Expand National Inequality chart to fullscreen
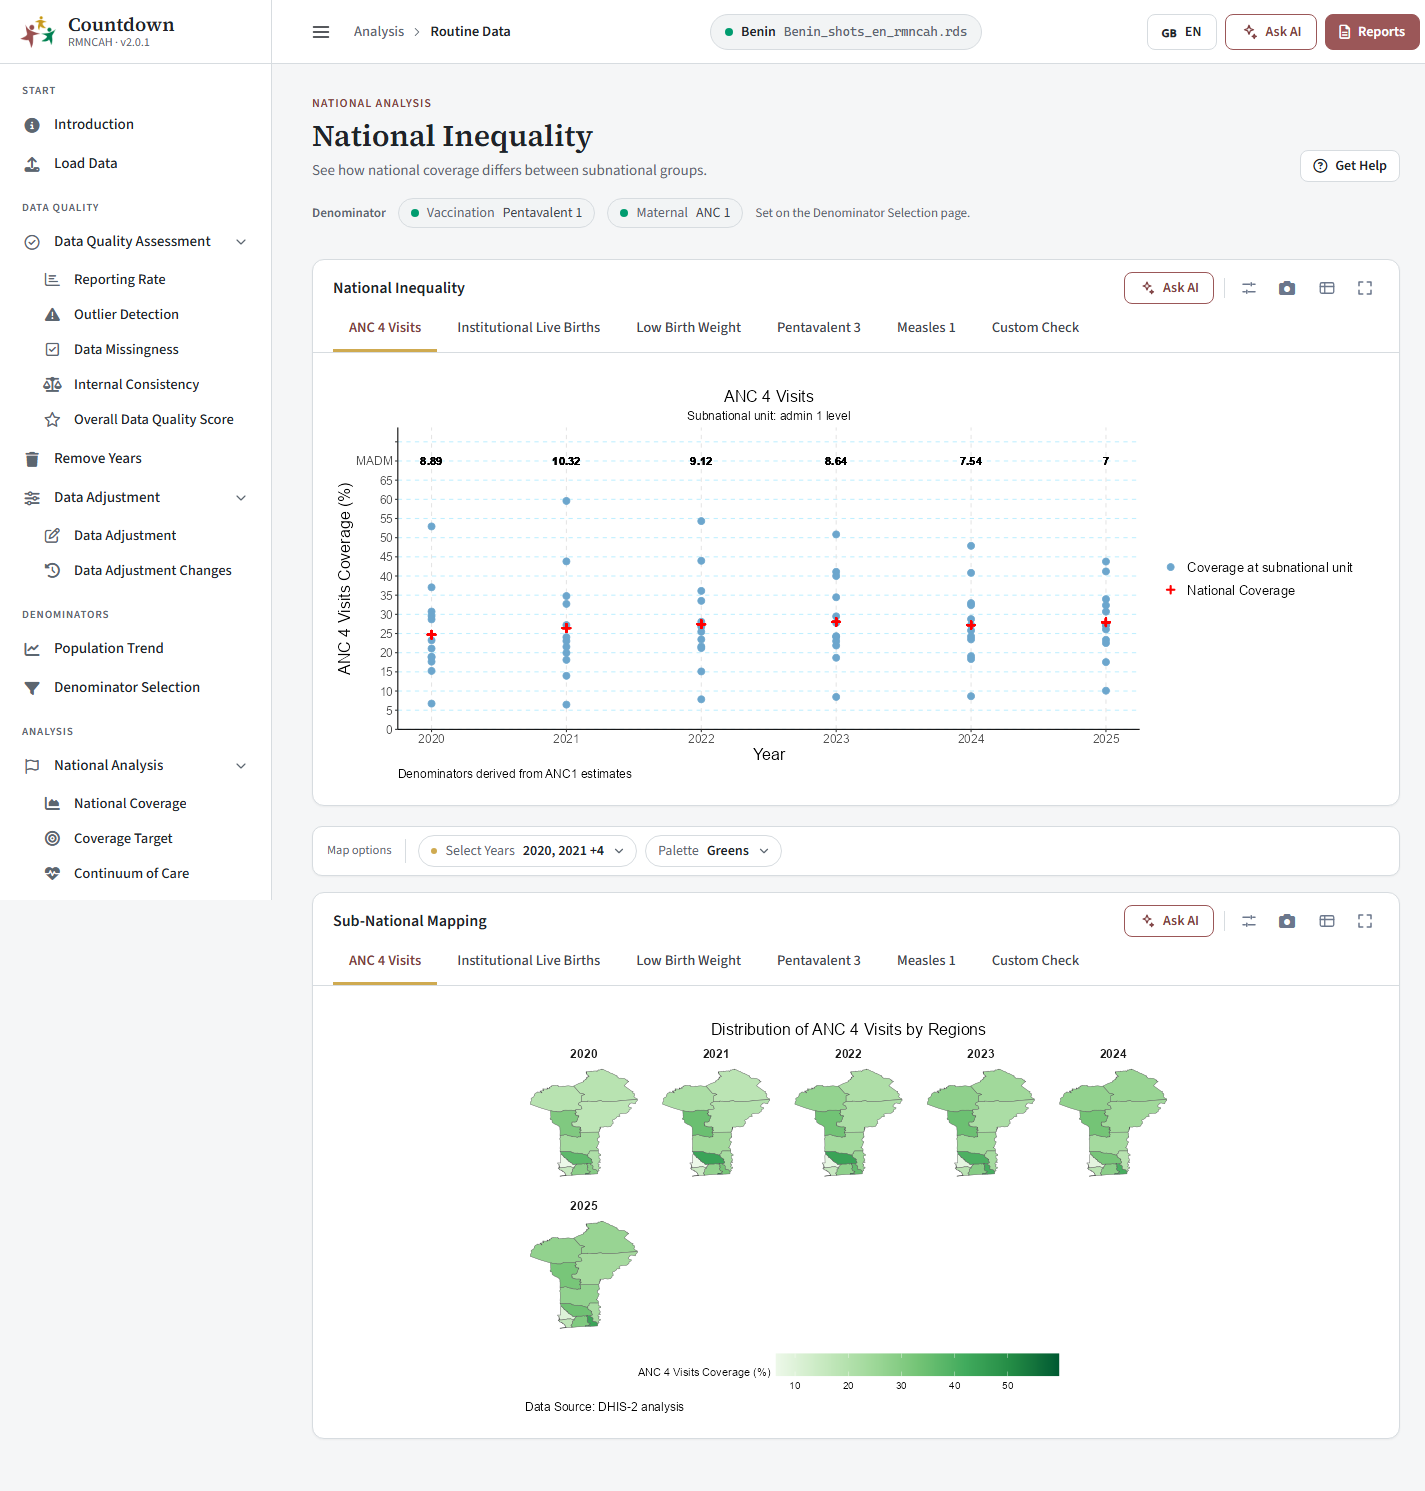This screenshot has height=1491, width=1425. tap(1365, 288)
